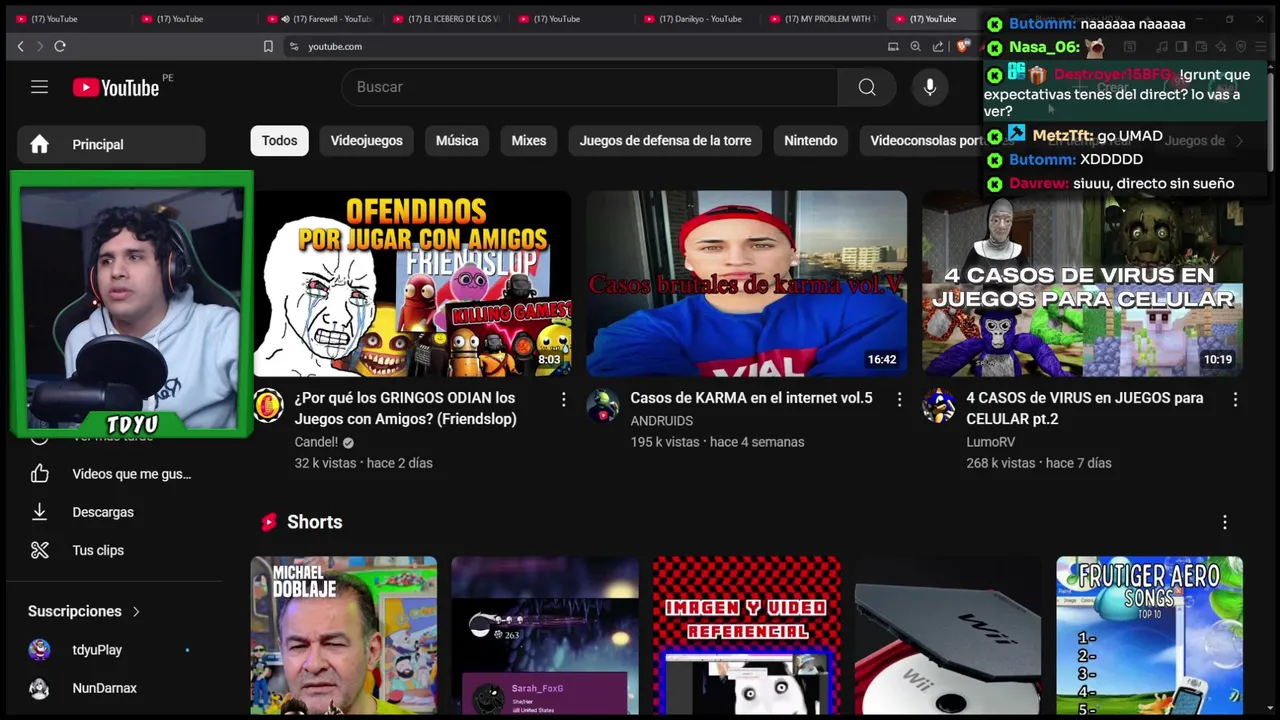Open the Brave Wallet icon
Screen dimensions: 1280x720
click(1201, 46)
